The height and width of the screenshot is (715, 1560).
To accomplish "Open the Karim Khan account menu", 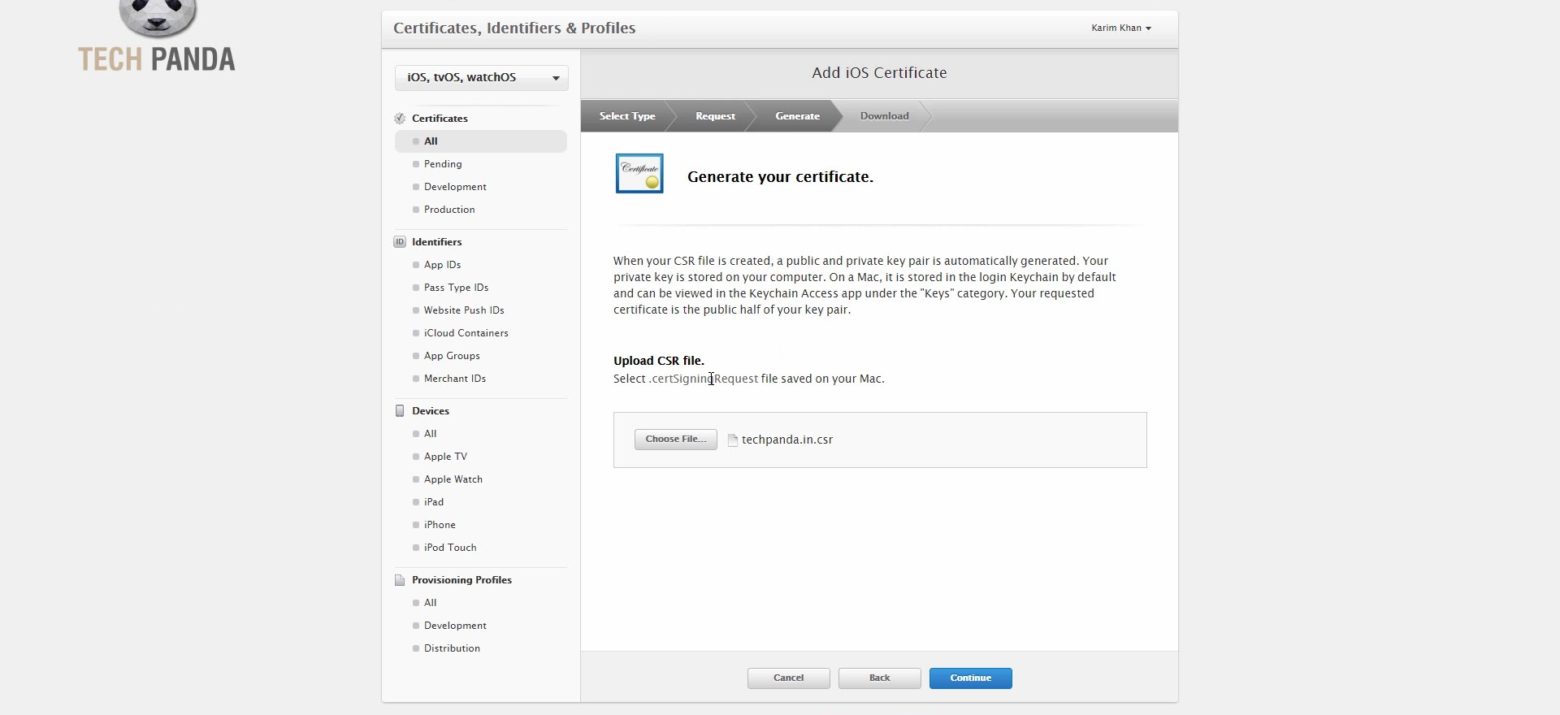I will pos(1121,28).
